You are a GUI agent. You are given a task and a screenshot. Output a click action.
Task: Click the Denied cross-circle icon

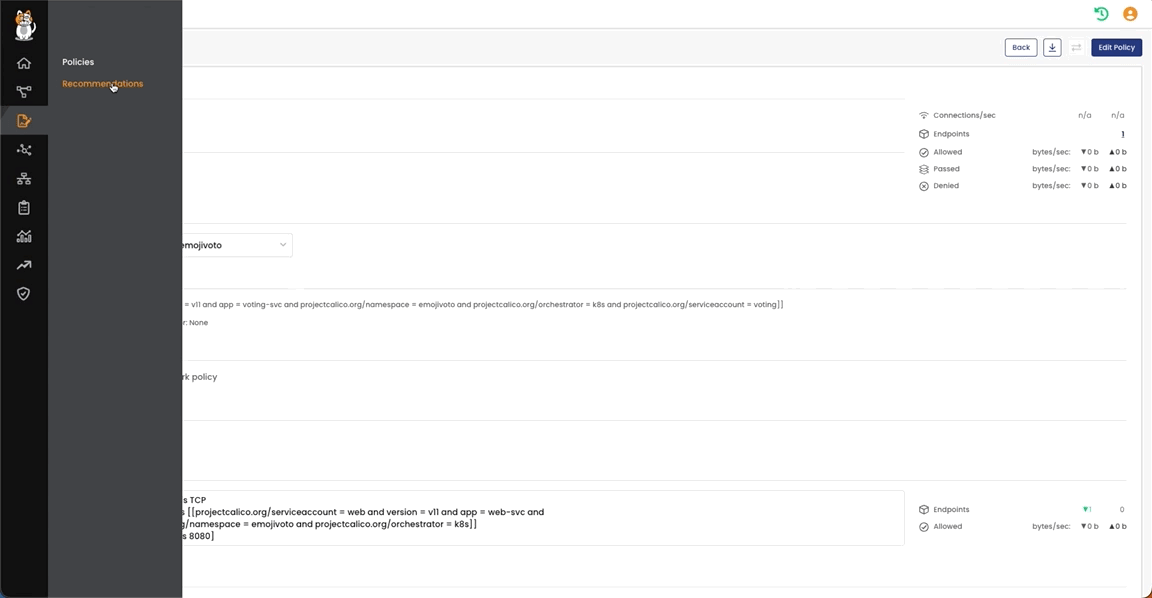pos(924,186)
